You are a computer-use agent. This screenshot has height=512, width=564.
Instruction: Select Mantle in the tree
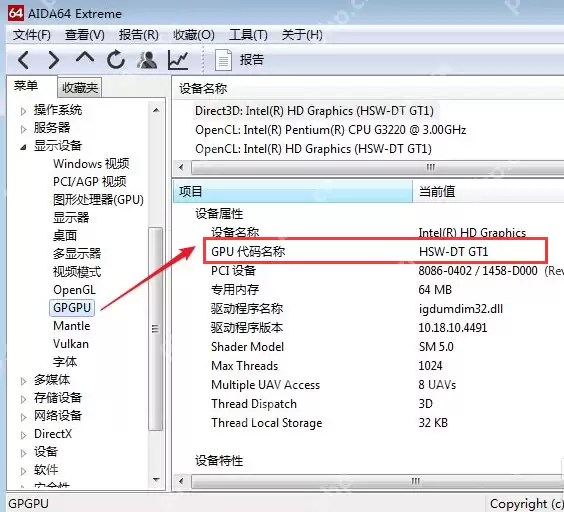(72, 326)
